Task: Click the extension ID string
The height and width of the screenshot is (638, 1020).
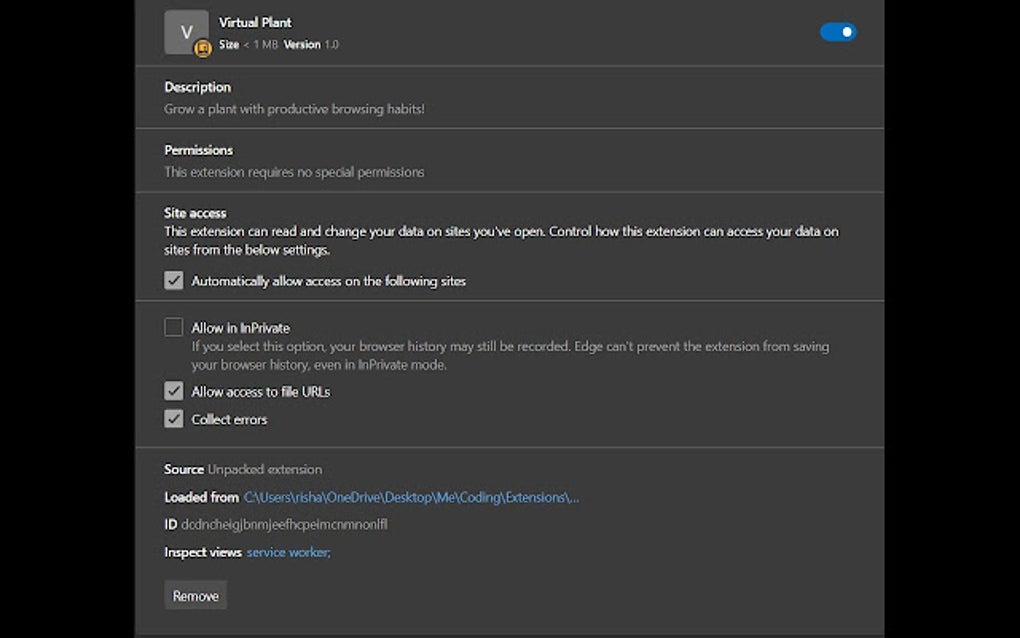Action: (284, 524)
